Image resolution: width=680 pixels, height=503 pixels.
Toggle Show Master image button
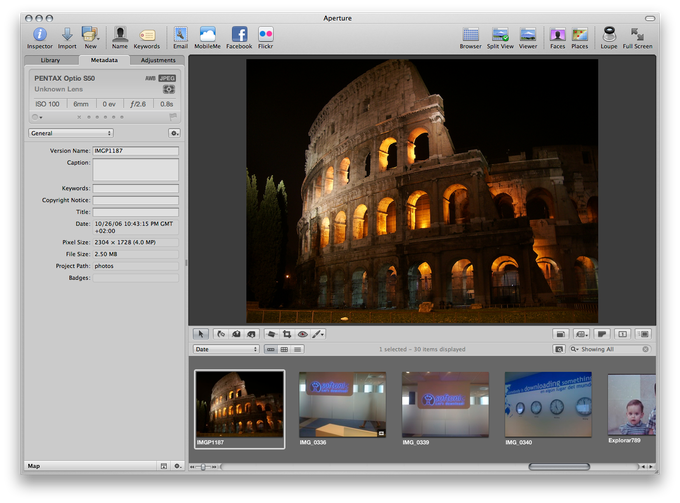point(560,334)
